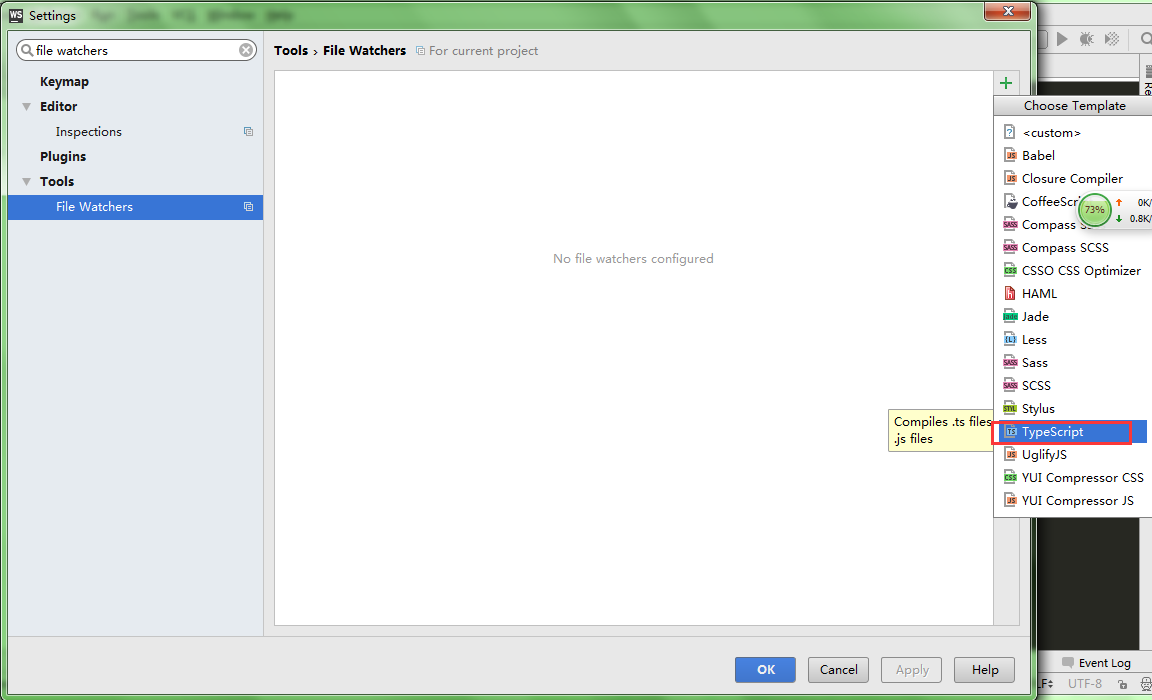The height and width of the screenshot is (700, 1152).
Task: Click the Run arrow in background toolbar
Action: click(1062, 39)
